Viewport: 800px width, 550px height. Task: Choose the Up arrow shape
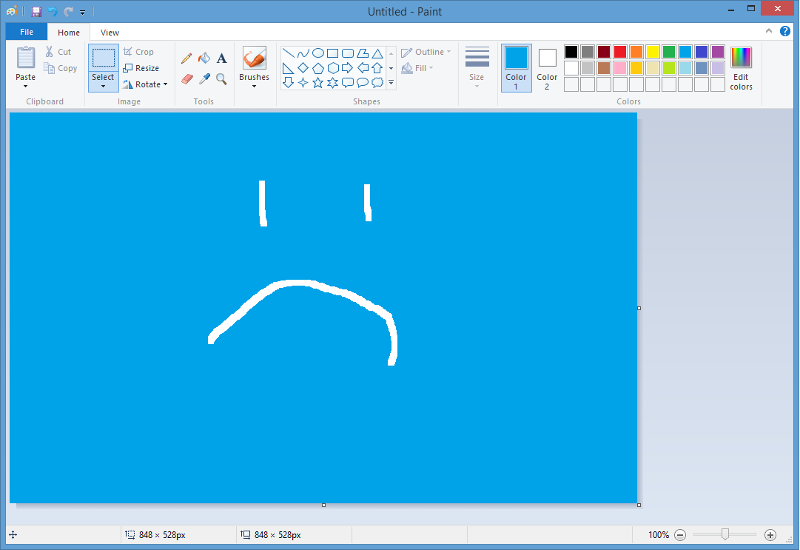(x=377, y=68)
